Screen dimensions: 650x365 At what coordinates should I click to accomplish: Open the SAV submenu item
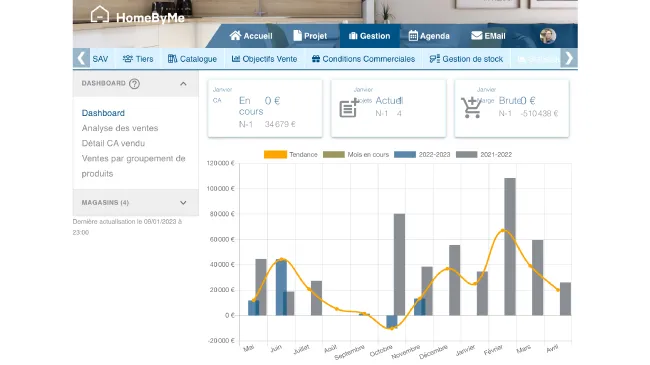click(x=100, y=59)
